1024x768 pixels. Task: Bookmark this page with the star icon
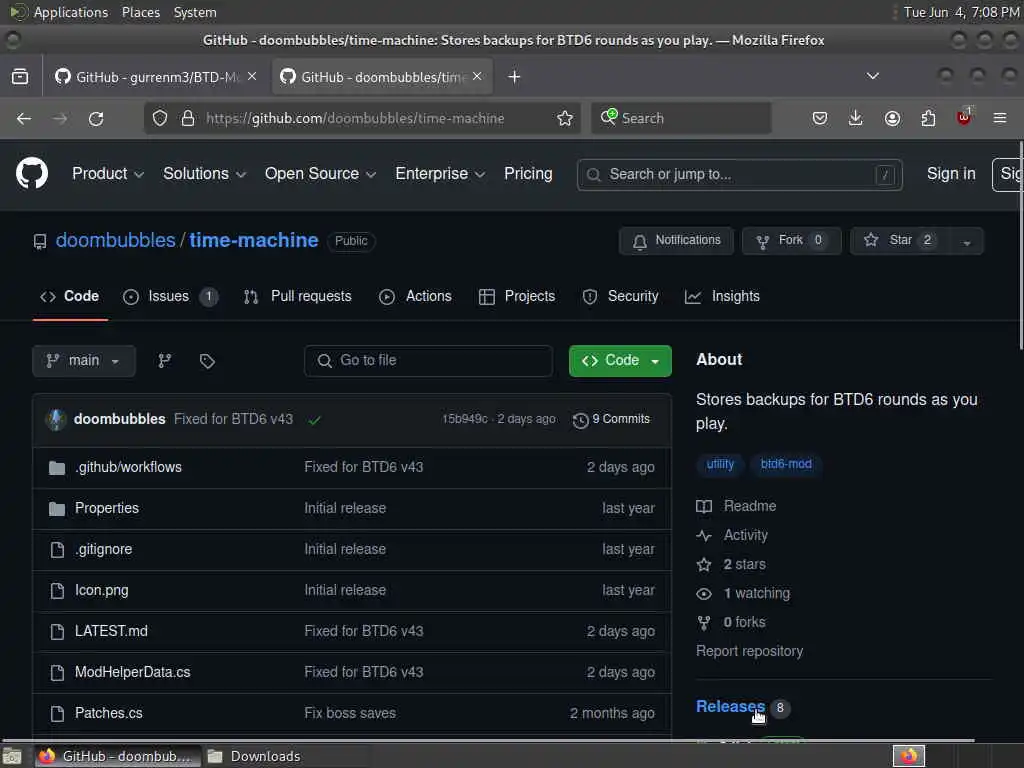(x=565, y=118)
